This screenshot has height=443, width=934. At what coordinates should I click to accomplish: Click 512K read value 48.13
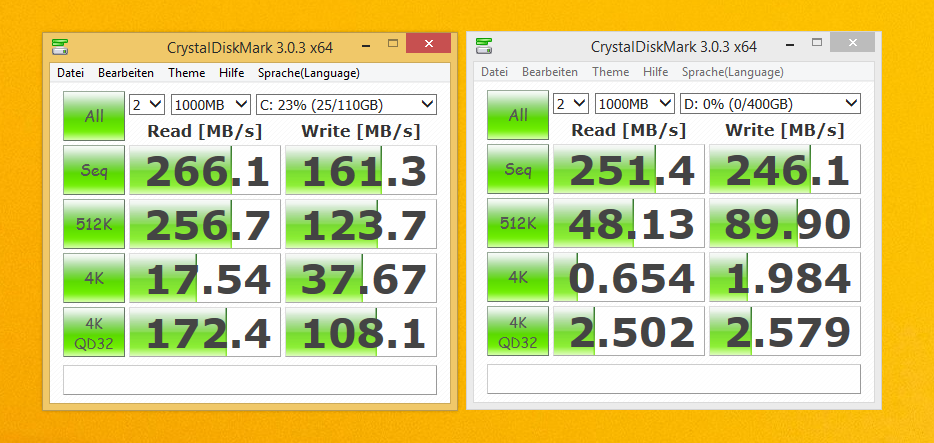pos(629,223)
